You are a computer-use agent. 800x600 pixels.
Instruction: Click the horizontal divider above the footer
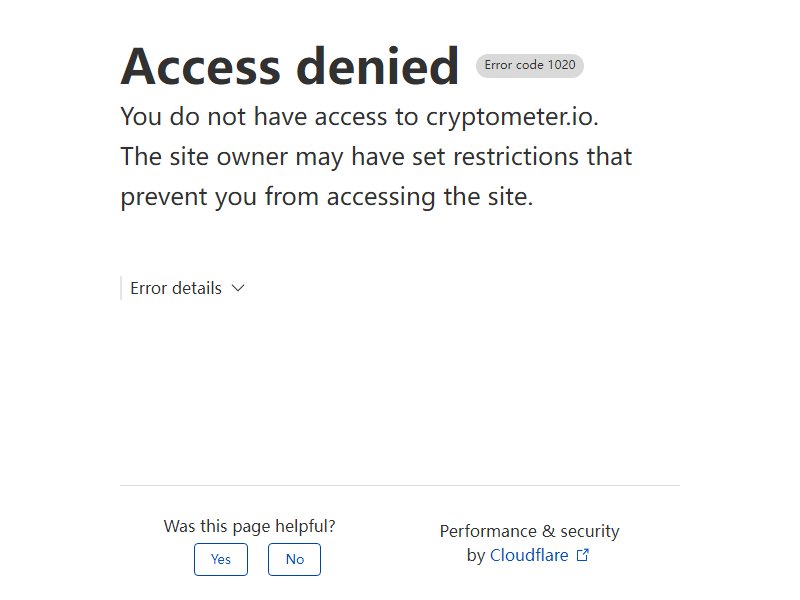tap(400, 485)
